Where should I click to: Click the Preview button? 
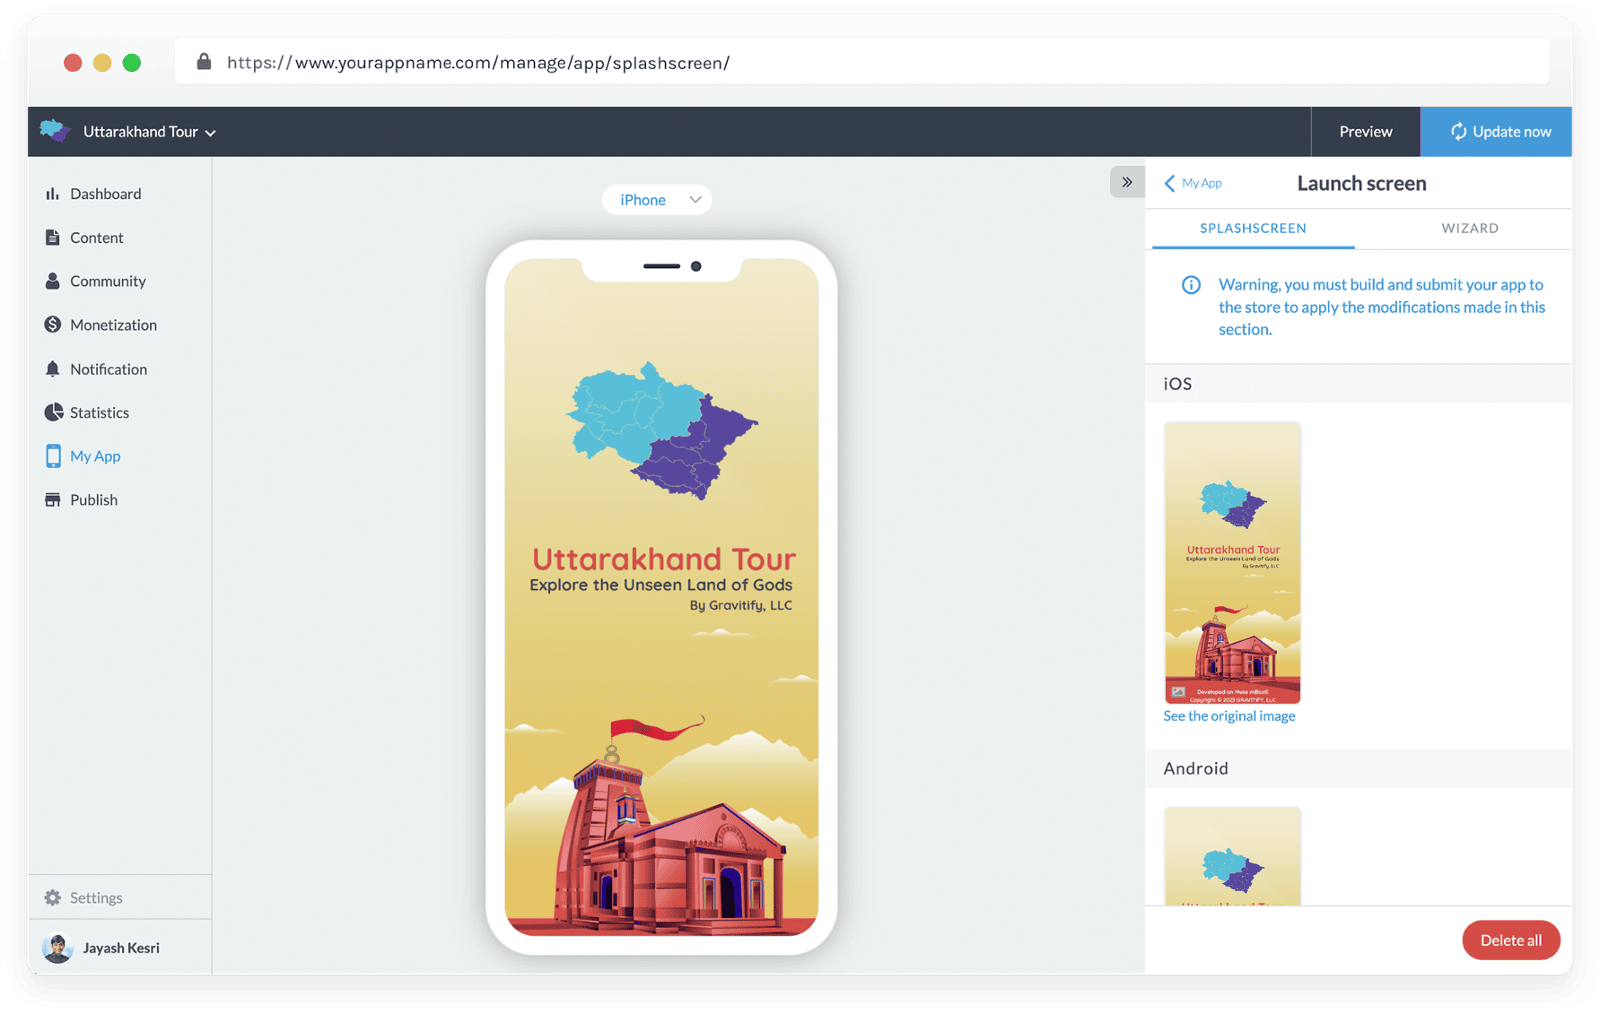tap(1365, 132)
